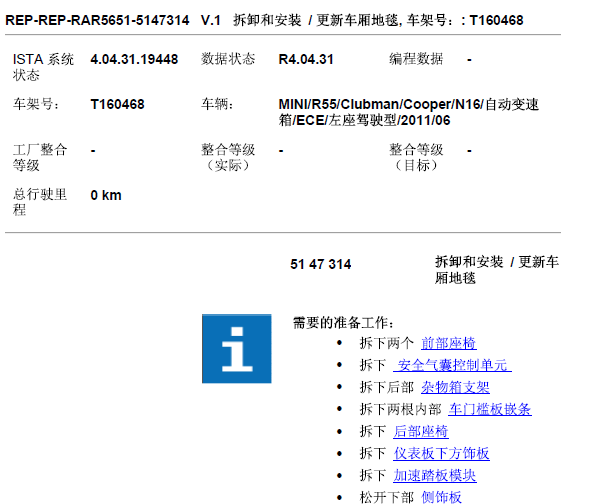Viewport: 598px width, 504px height.
Task: Click the heading 需要的准备工作
Action: pyautogui.click(x=343, y=323)
